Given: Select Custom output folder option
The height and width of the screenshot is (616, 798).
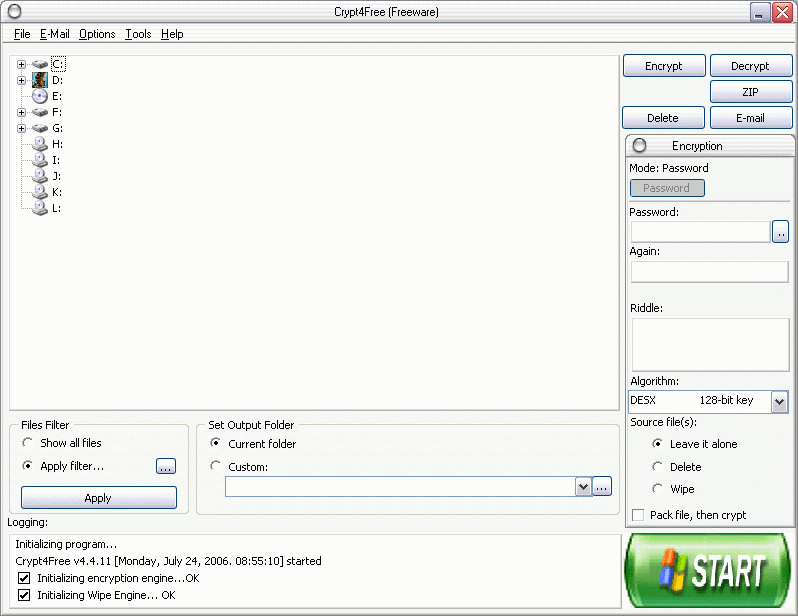Looking at the screenshot, I should (216, 466).
